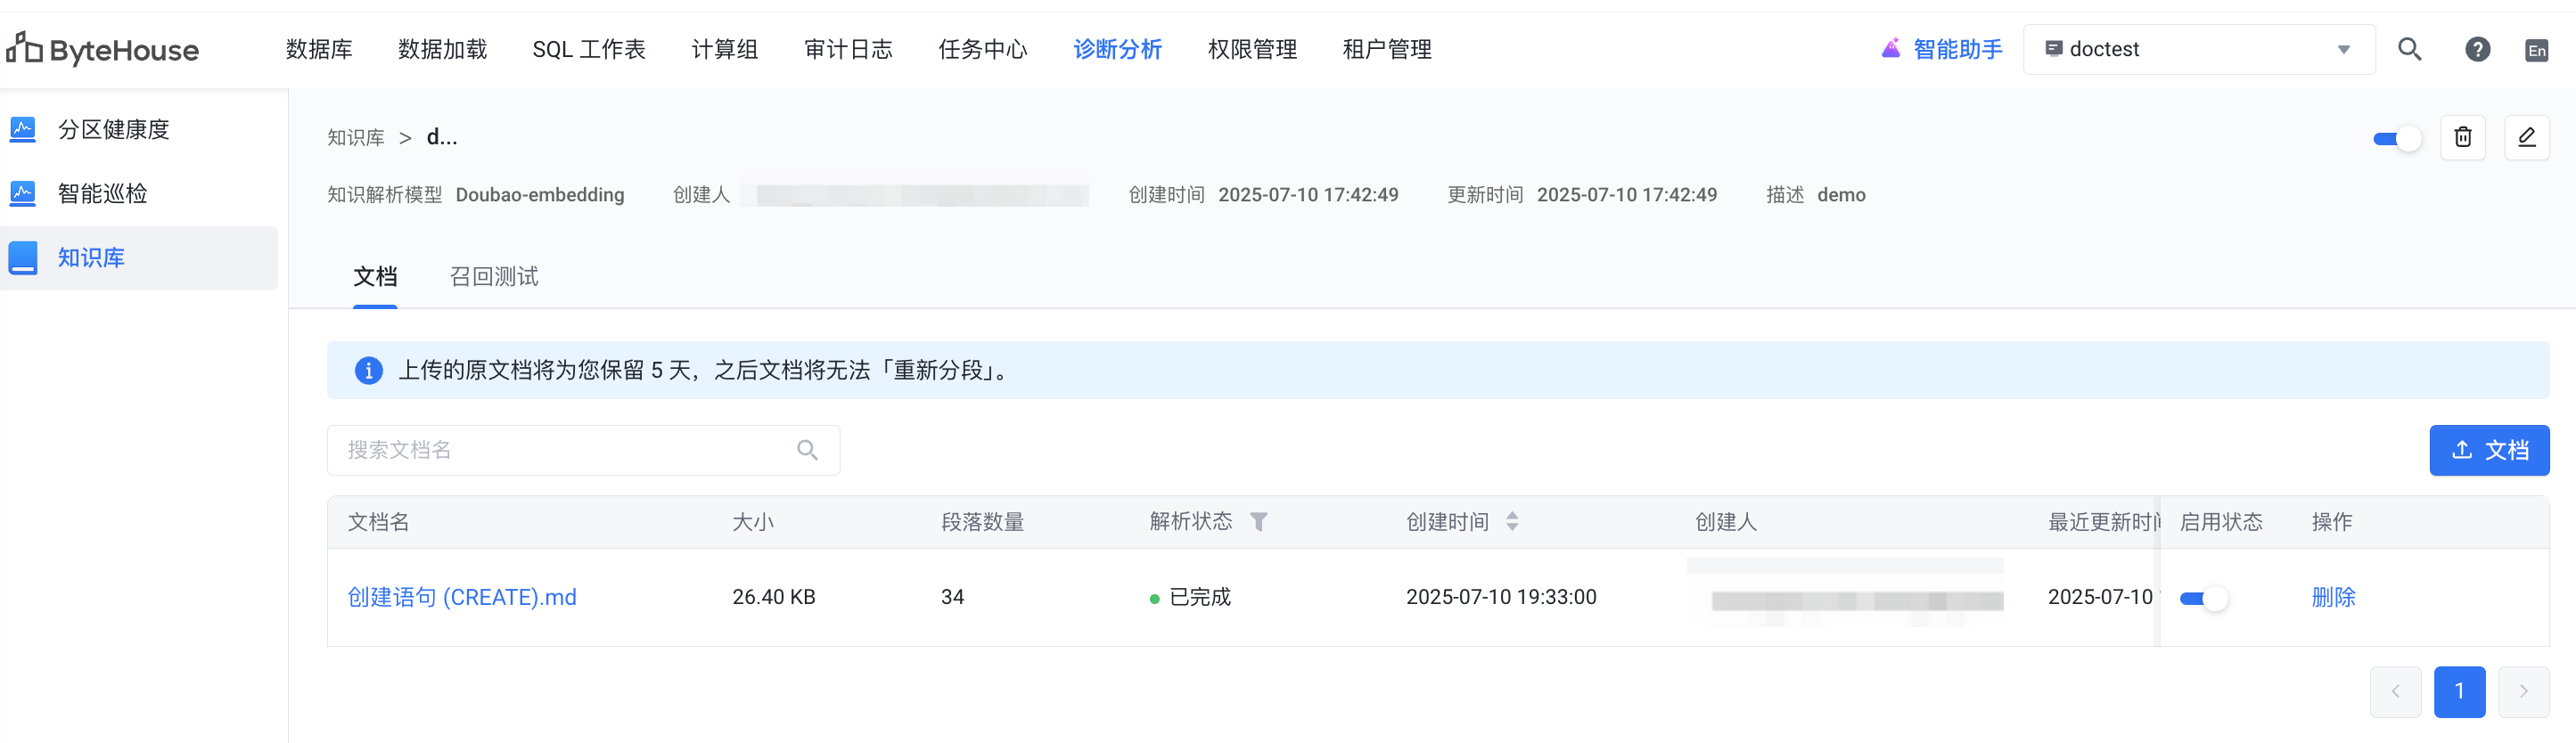Image resolution: width=2576 pixels, height=743 pixels.
Task: Expand the doctest tenant dropdown
Action: (x=2343, y=49)
